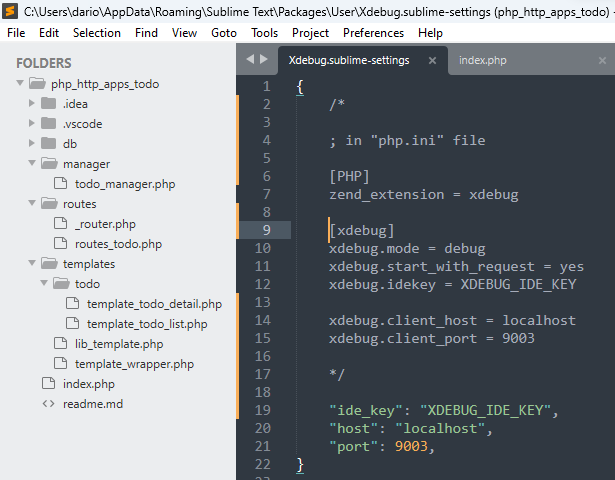Open the Find menu
Viewport: 615px width, 480px height.
[x=146, y=33]
